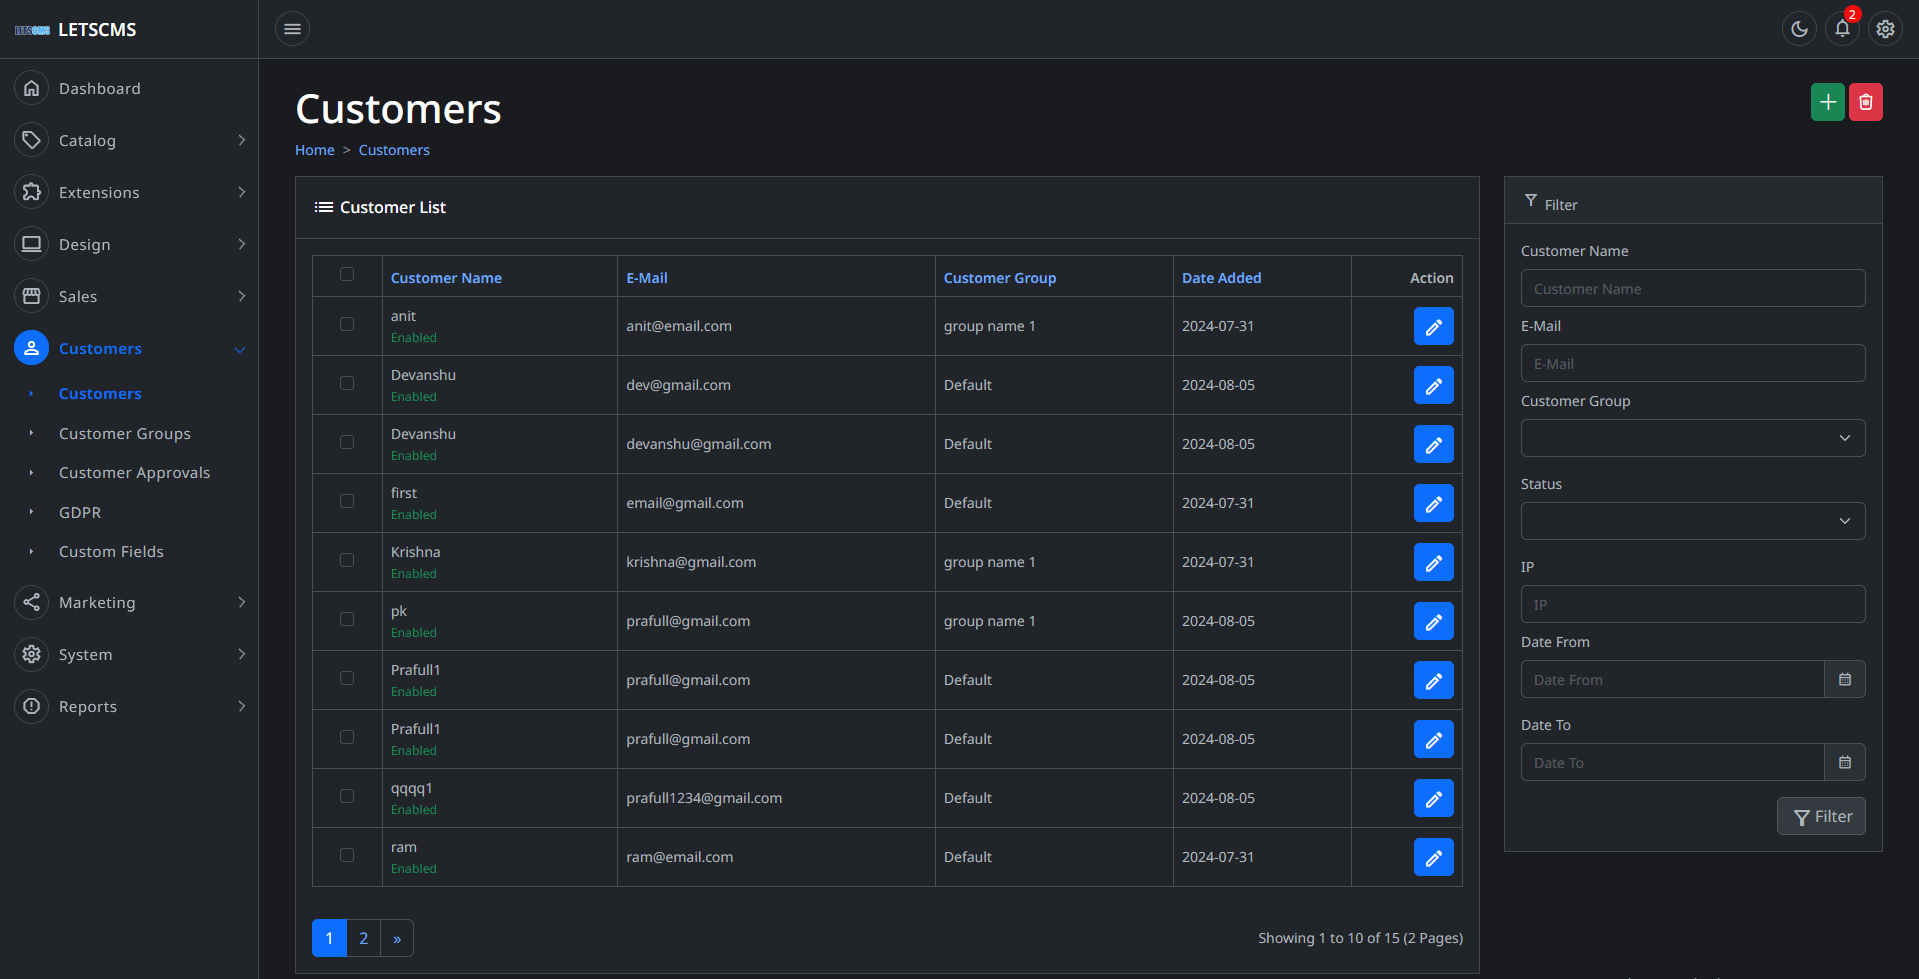The width and height of the screenshot is (1919, 979).
Task: Click the Customer Name filter field
Action: pyautogui.click(x=1692, y=289)
